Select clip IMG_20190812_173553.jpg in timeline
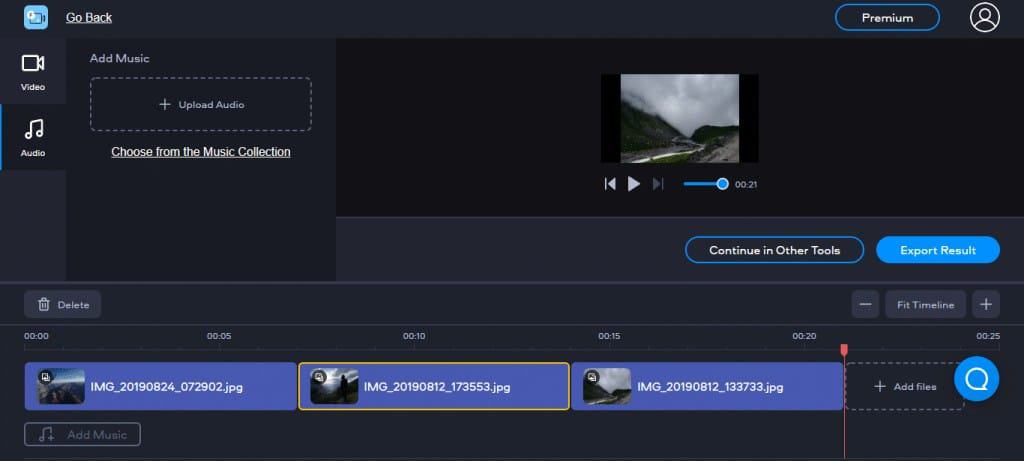1024x461 pixels. (434, 387)
